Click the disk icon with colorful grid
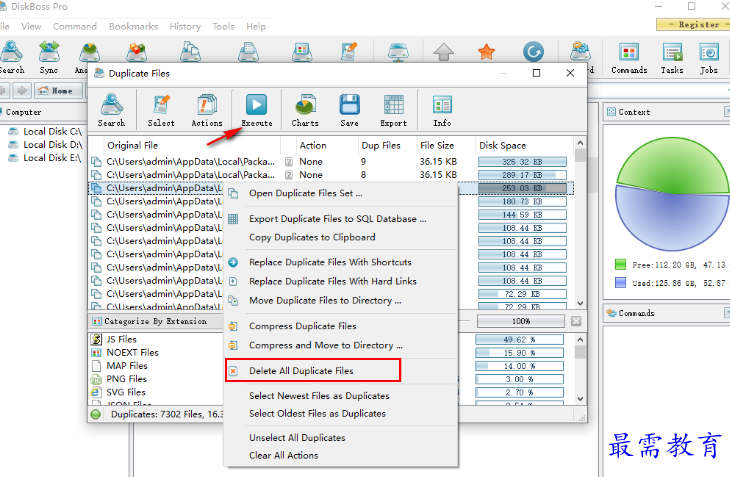Image resolution: width=730 pixels, height=477 pixels. tap(302, 52)
